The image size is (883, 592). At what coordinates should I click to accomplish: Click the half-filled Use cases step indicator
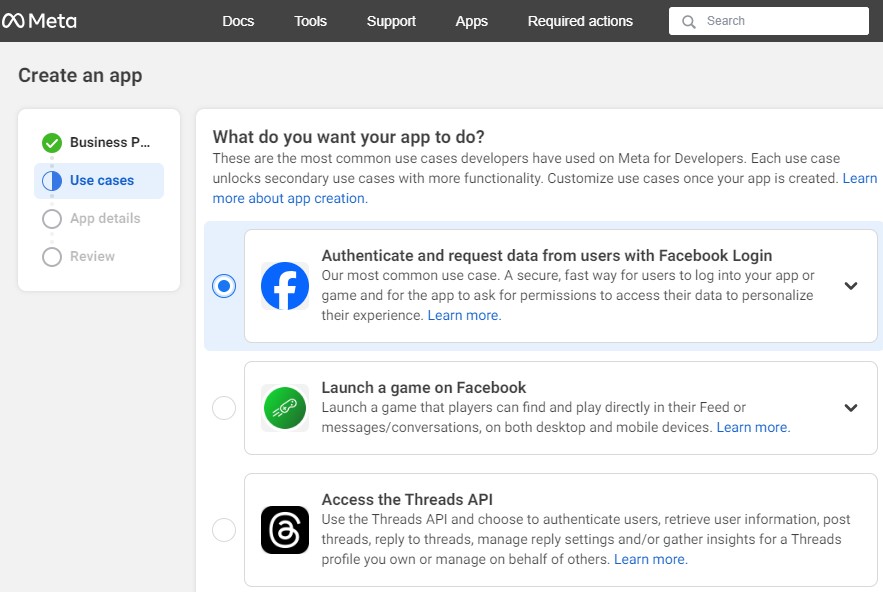pyautogui.click(x=52, y=180)
